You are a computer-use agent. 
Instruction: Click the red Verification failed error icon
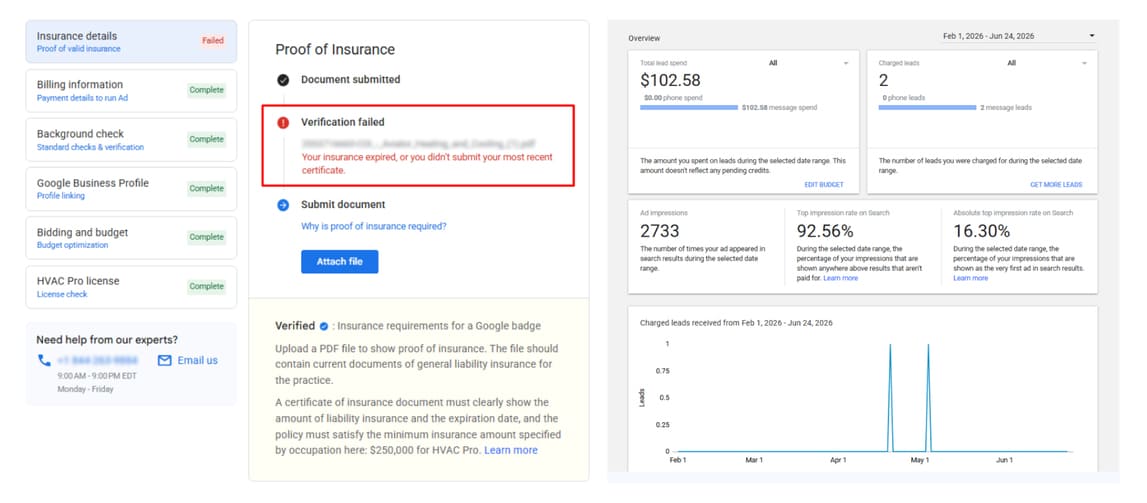(283, 123)
